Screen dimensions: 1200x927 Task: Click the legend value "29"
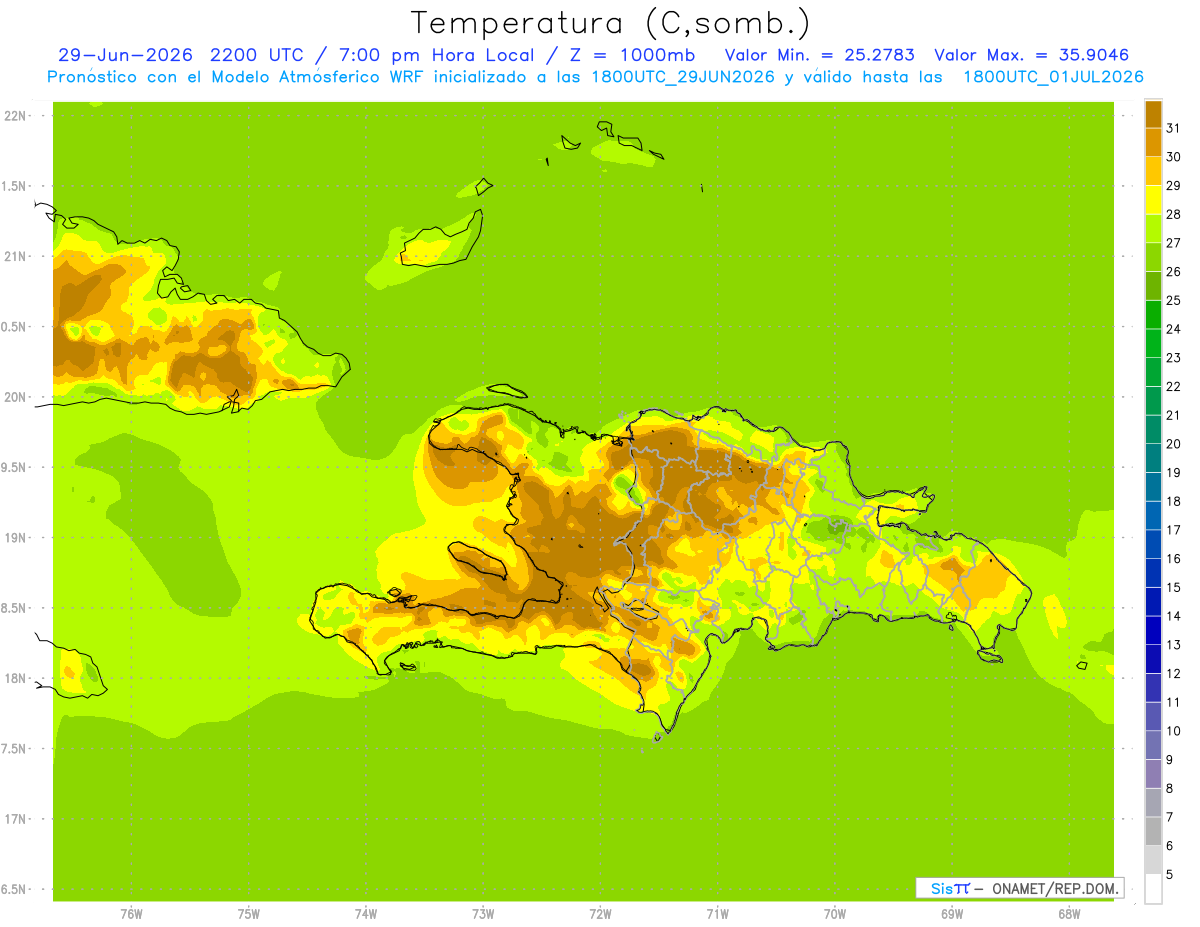point(1174,186)
